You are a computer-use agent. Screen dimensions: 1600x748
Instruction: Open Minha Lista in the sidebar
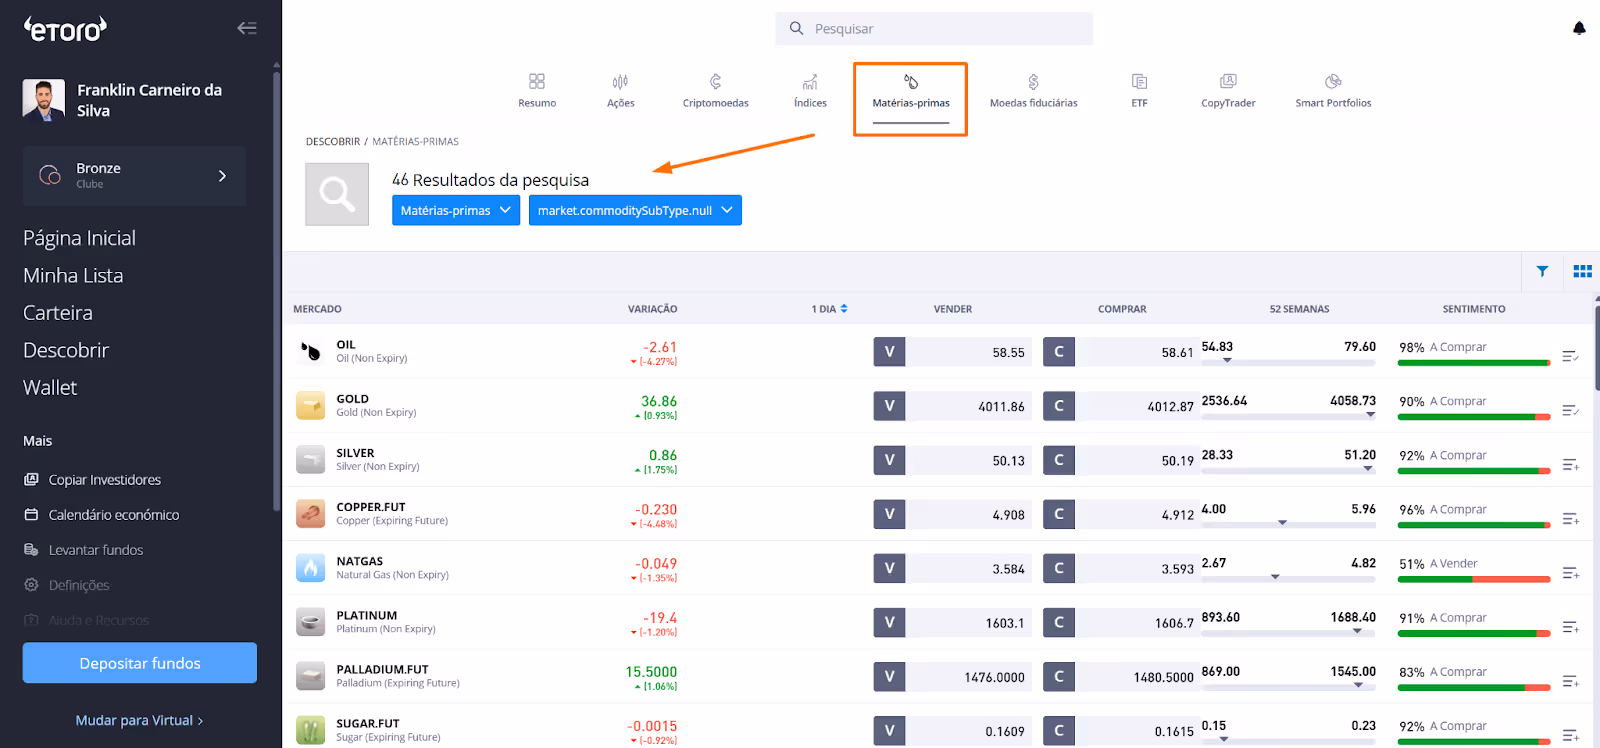click(x=73, y=275)
